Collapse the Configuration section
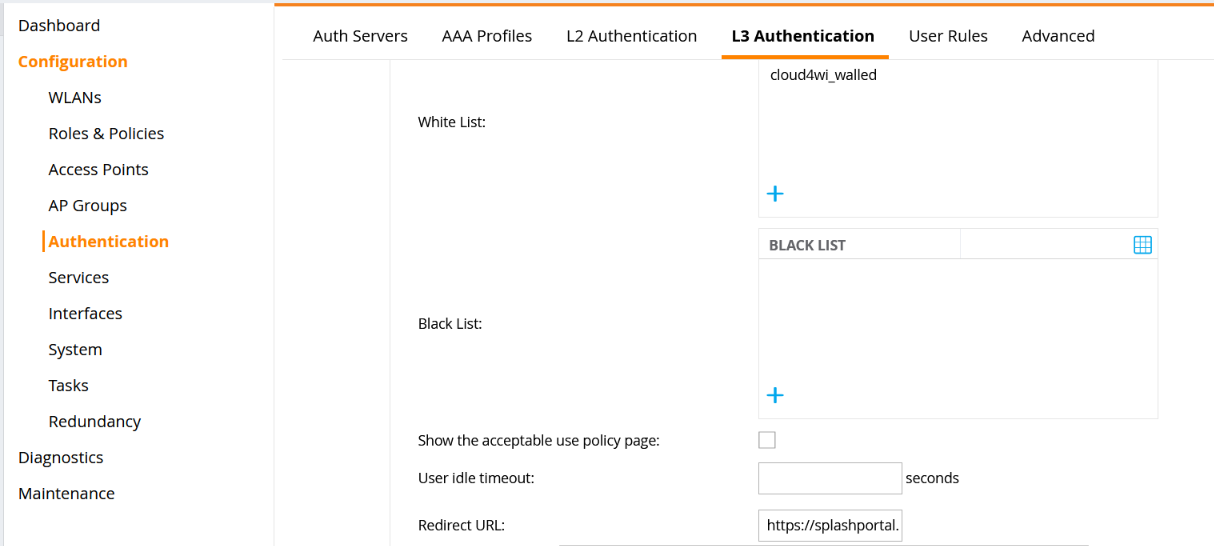Image resolution: width=1214 pixels, height=546 pixels. 73,61
